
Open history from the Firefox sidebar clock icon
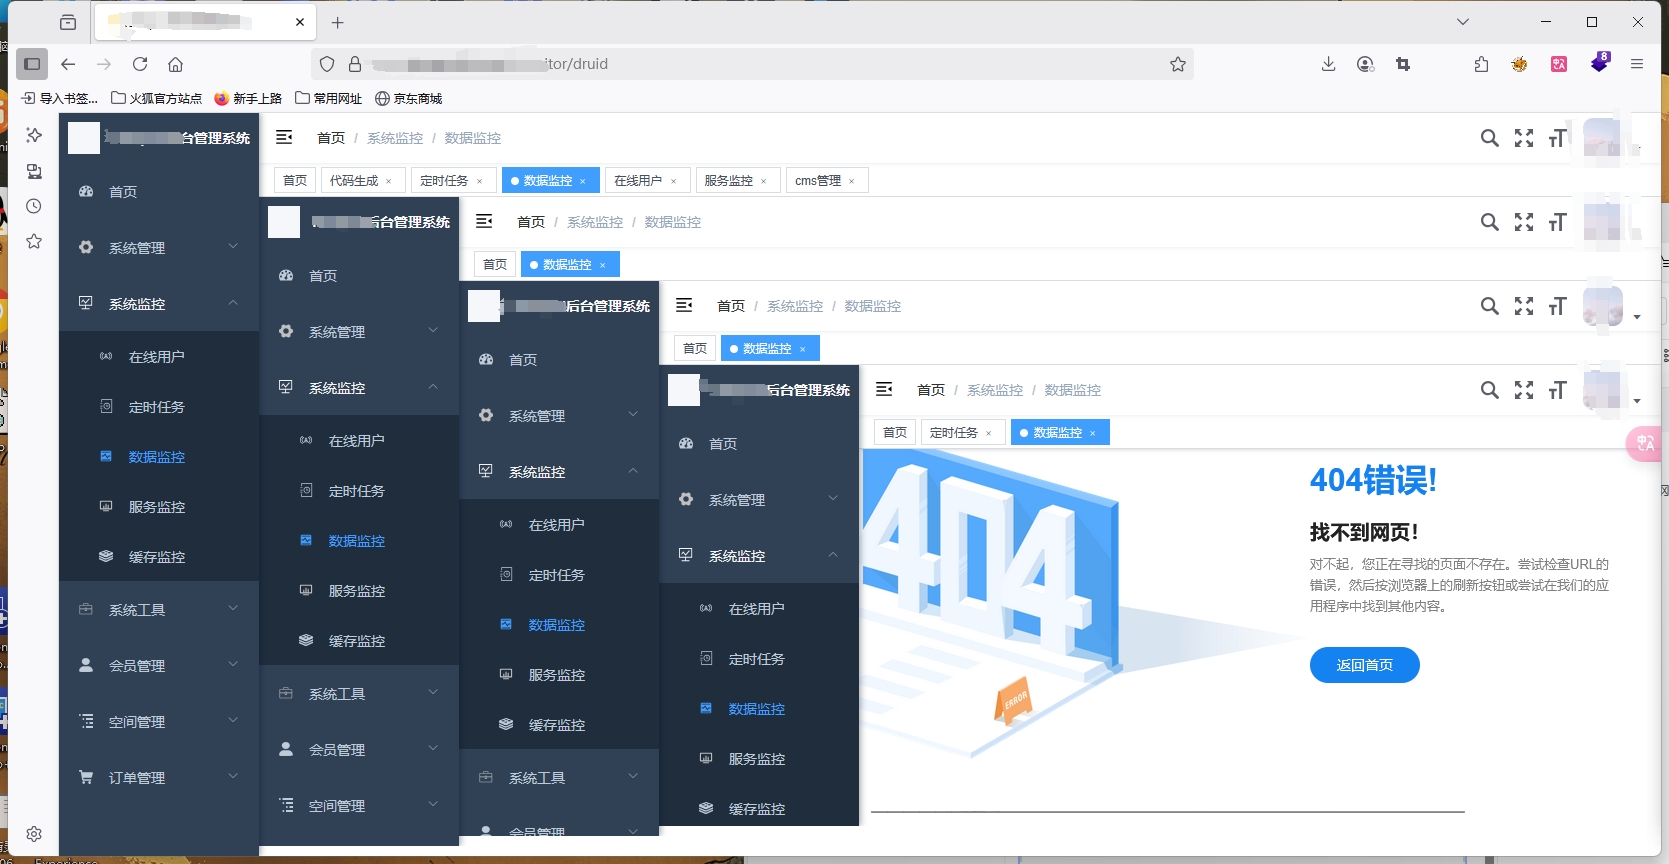click(x=34, y=206)
